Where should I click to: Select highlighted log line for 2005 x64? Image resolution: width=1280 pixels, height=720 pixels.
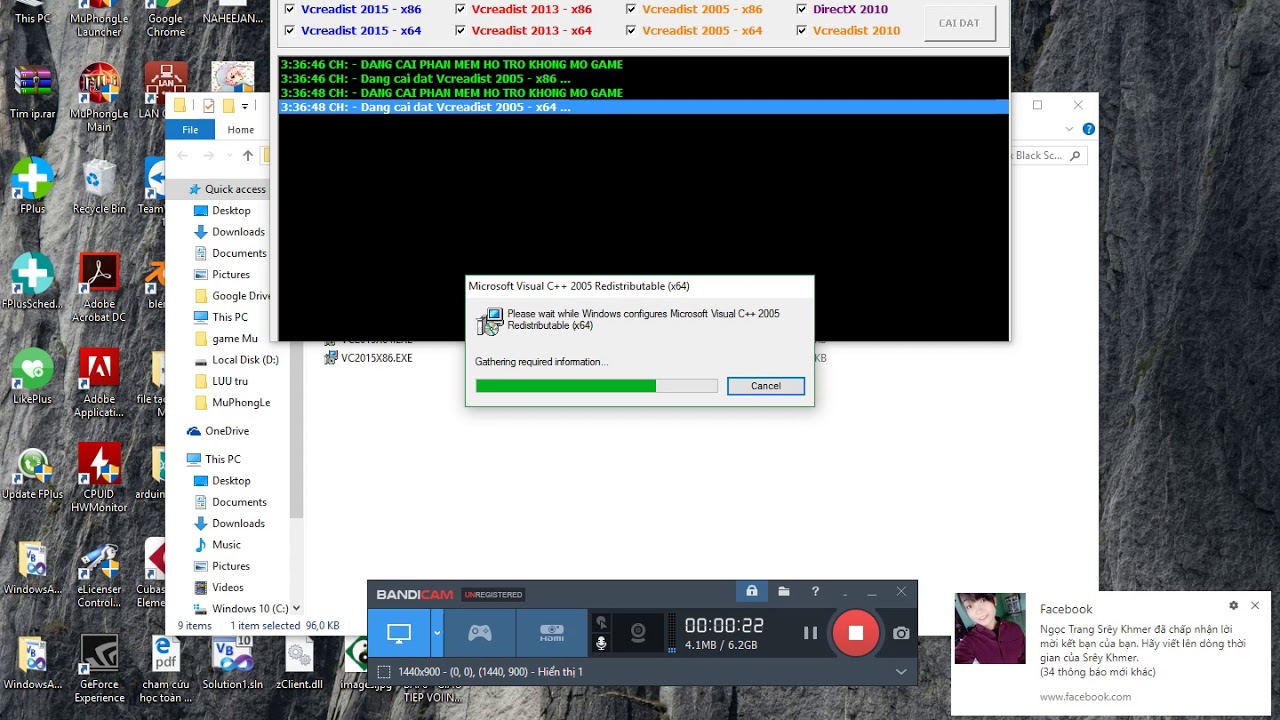644,107
